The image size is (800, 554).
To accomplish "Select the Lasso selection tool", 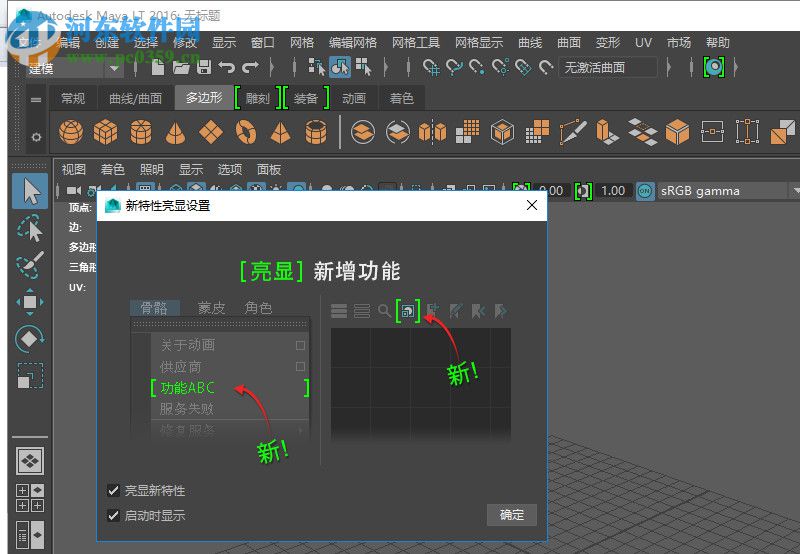I will tap(30, 228).
